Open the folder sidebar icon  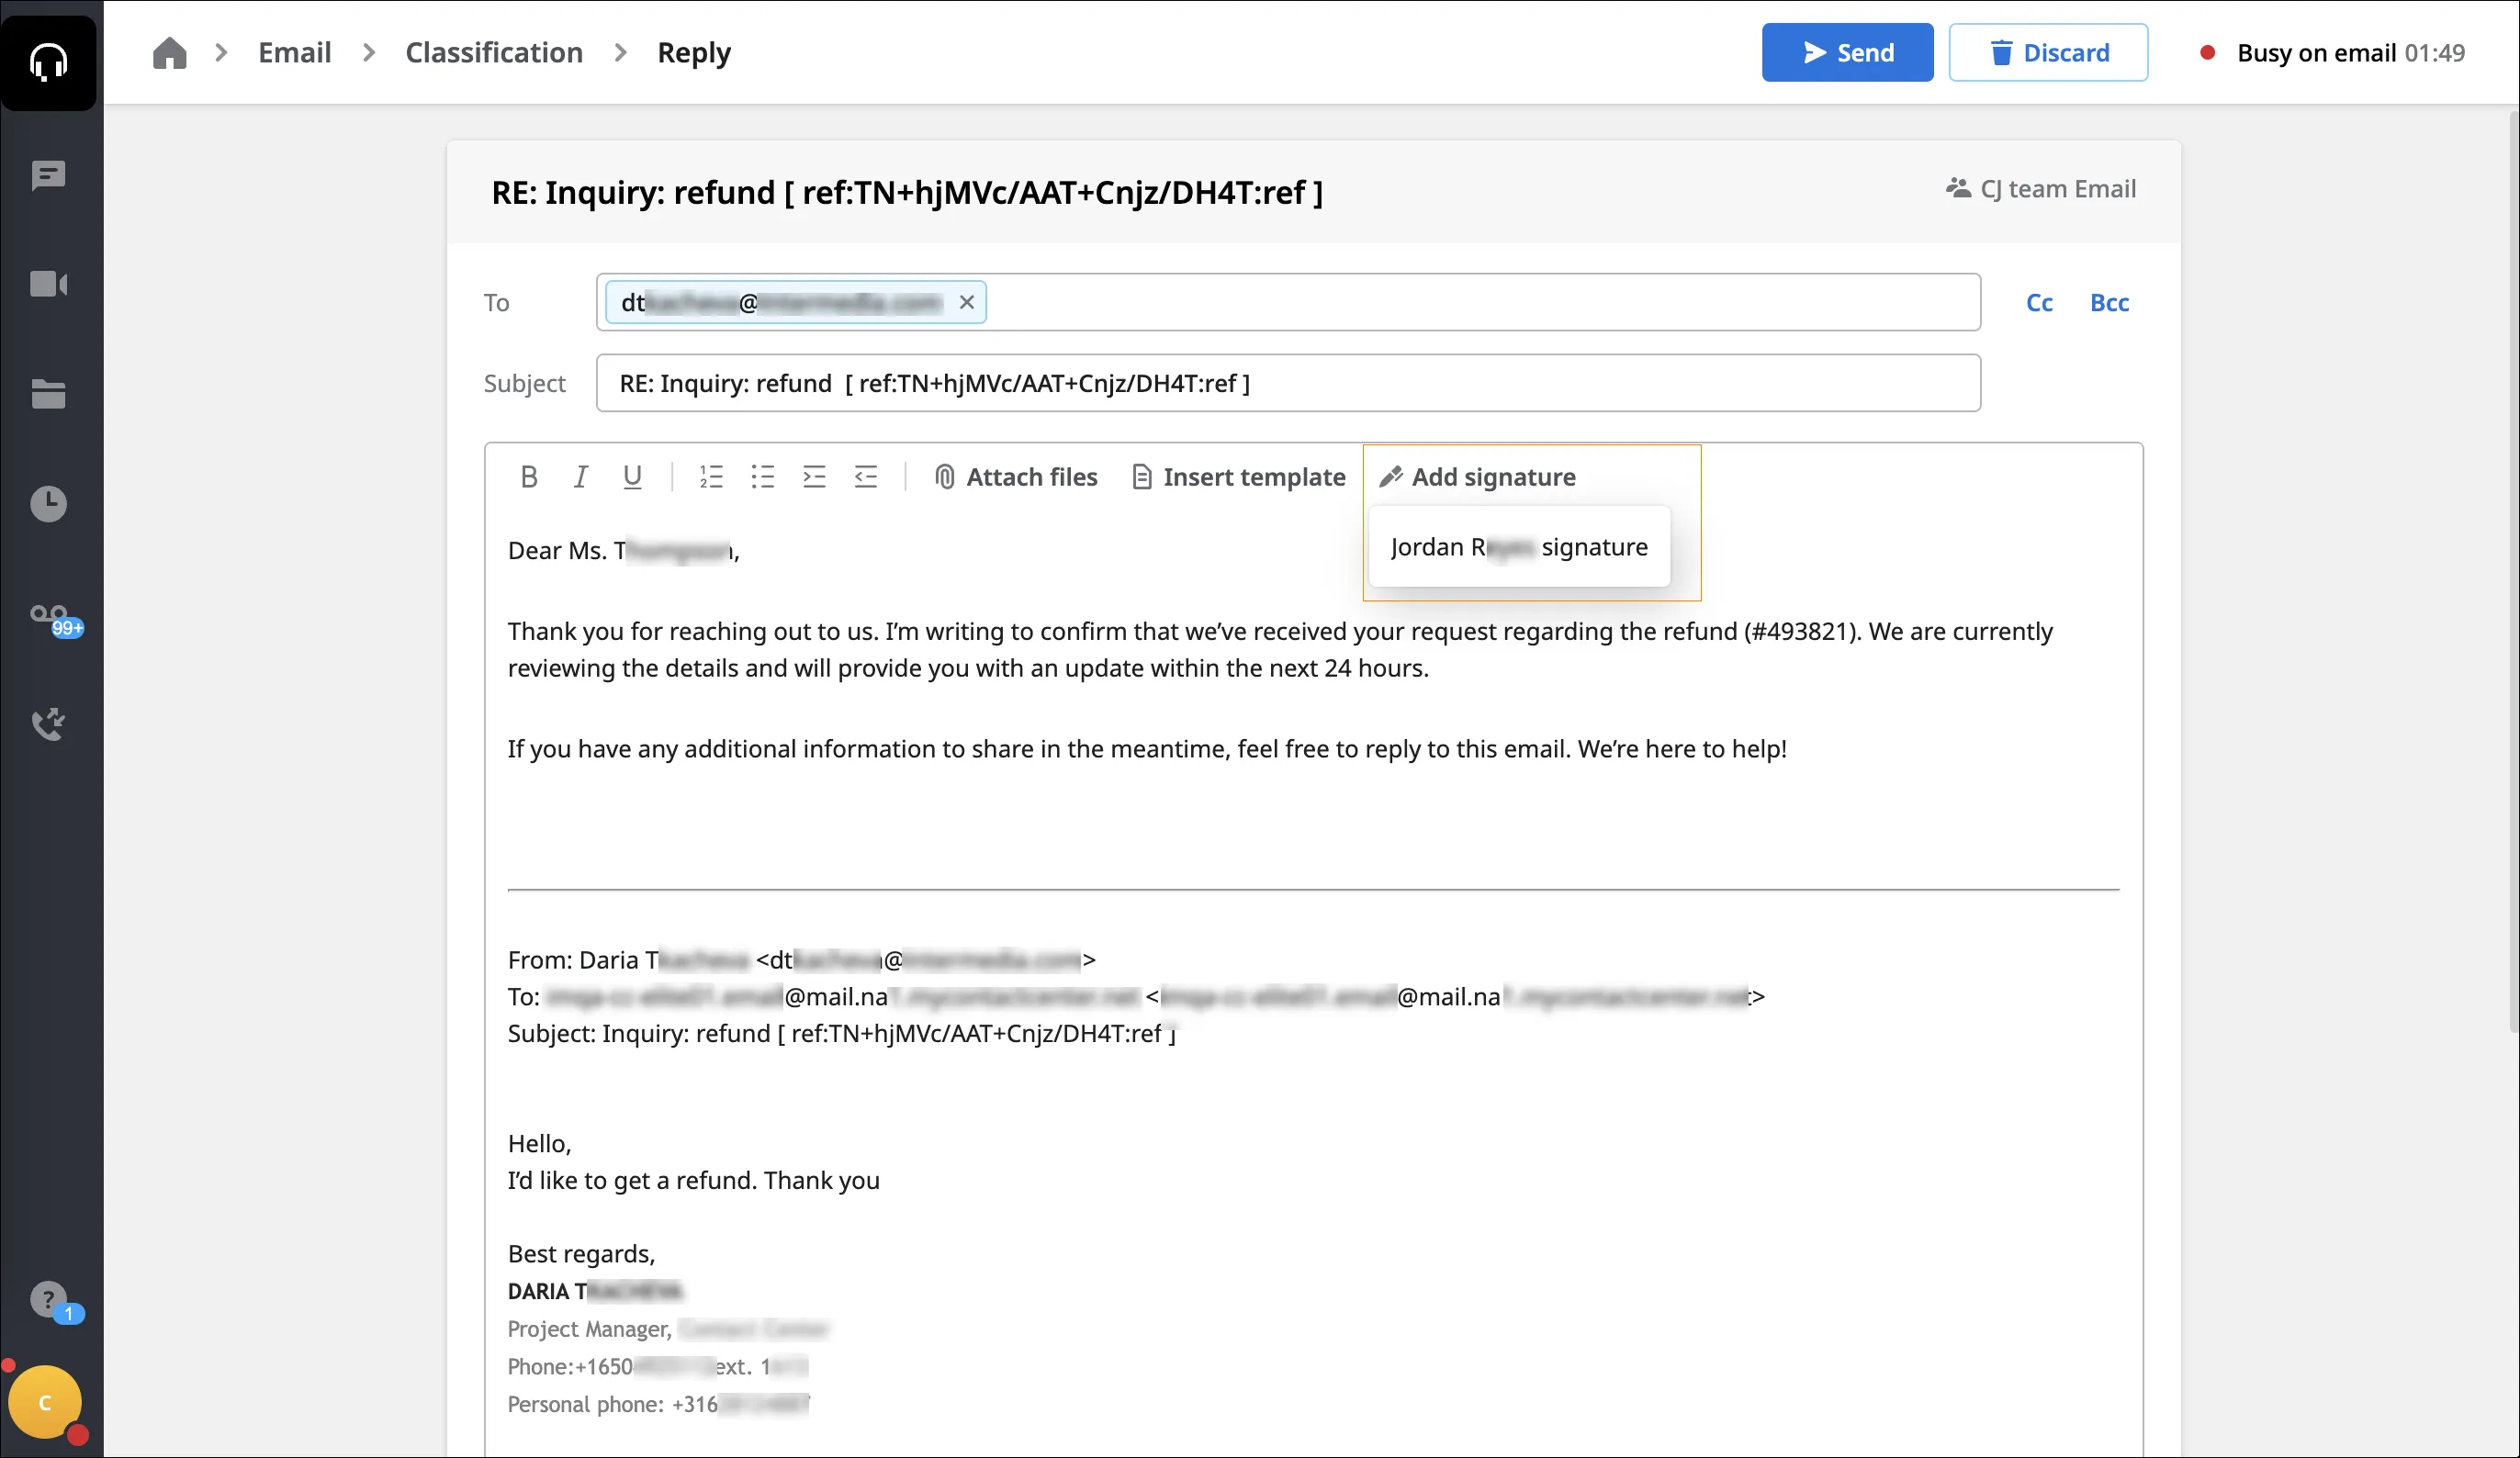(48, 394)
